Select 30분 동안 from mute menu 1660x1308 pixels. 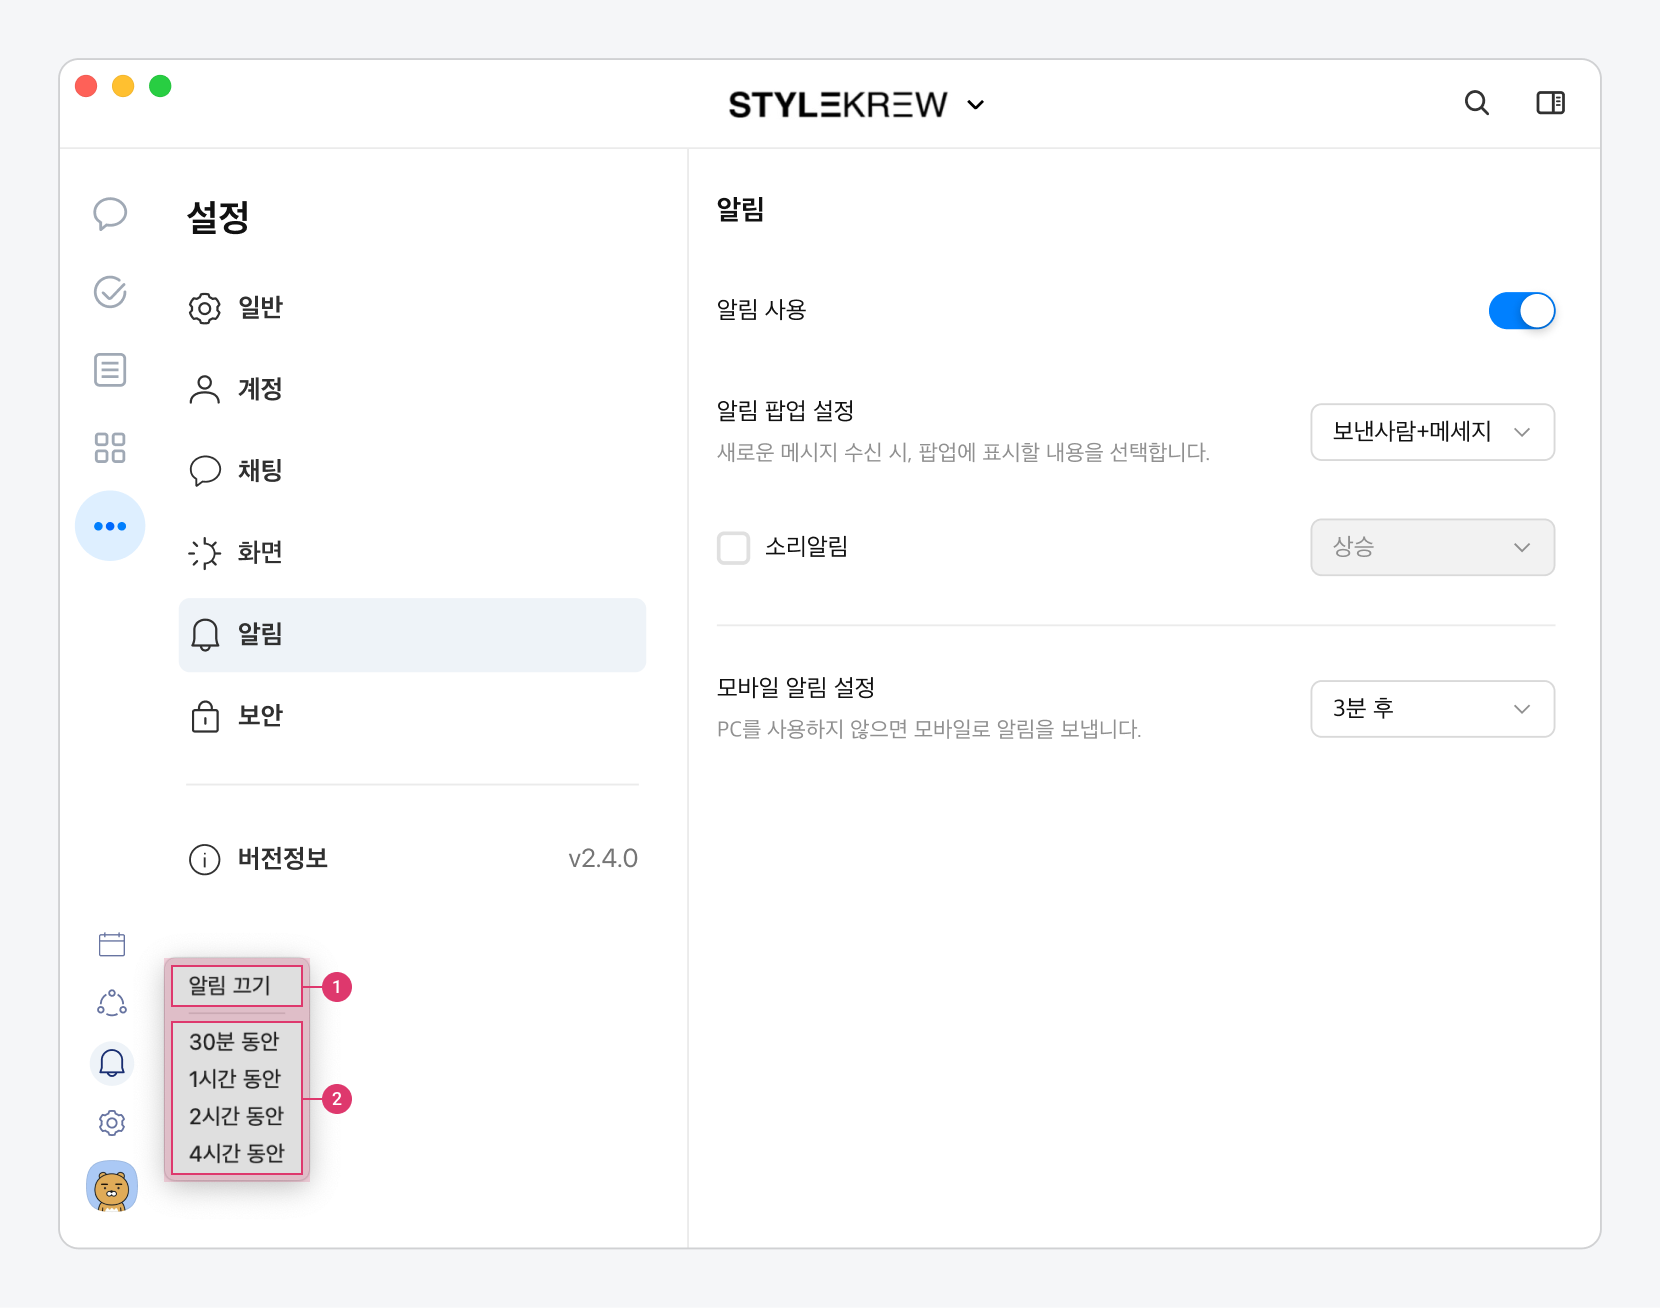(x=234, y=1042)
